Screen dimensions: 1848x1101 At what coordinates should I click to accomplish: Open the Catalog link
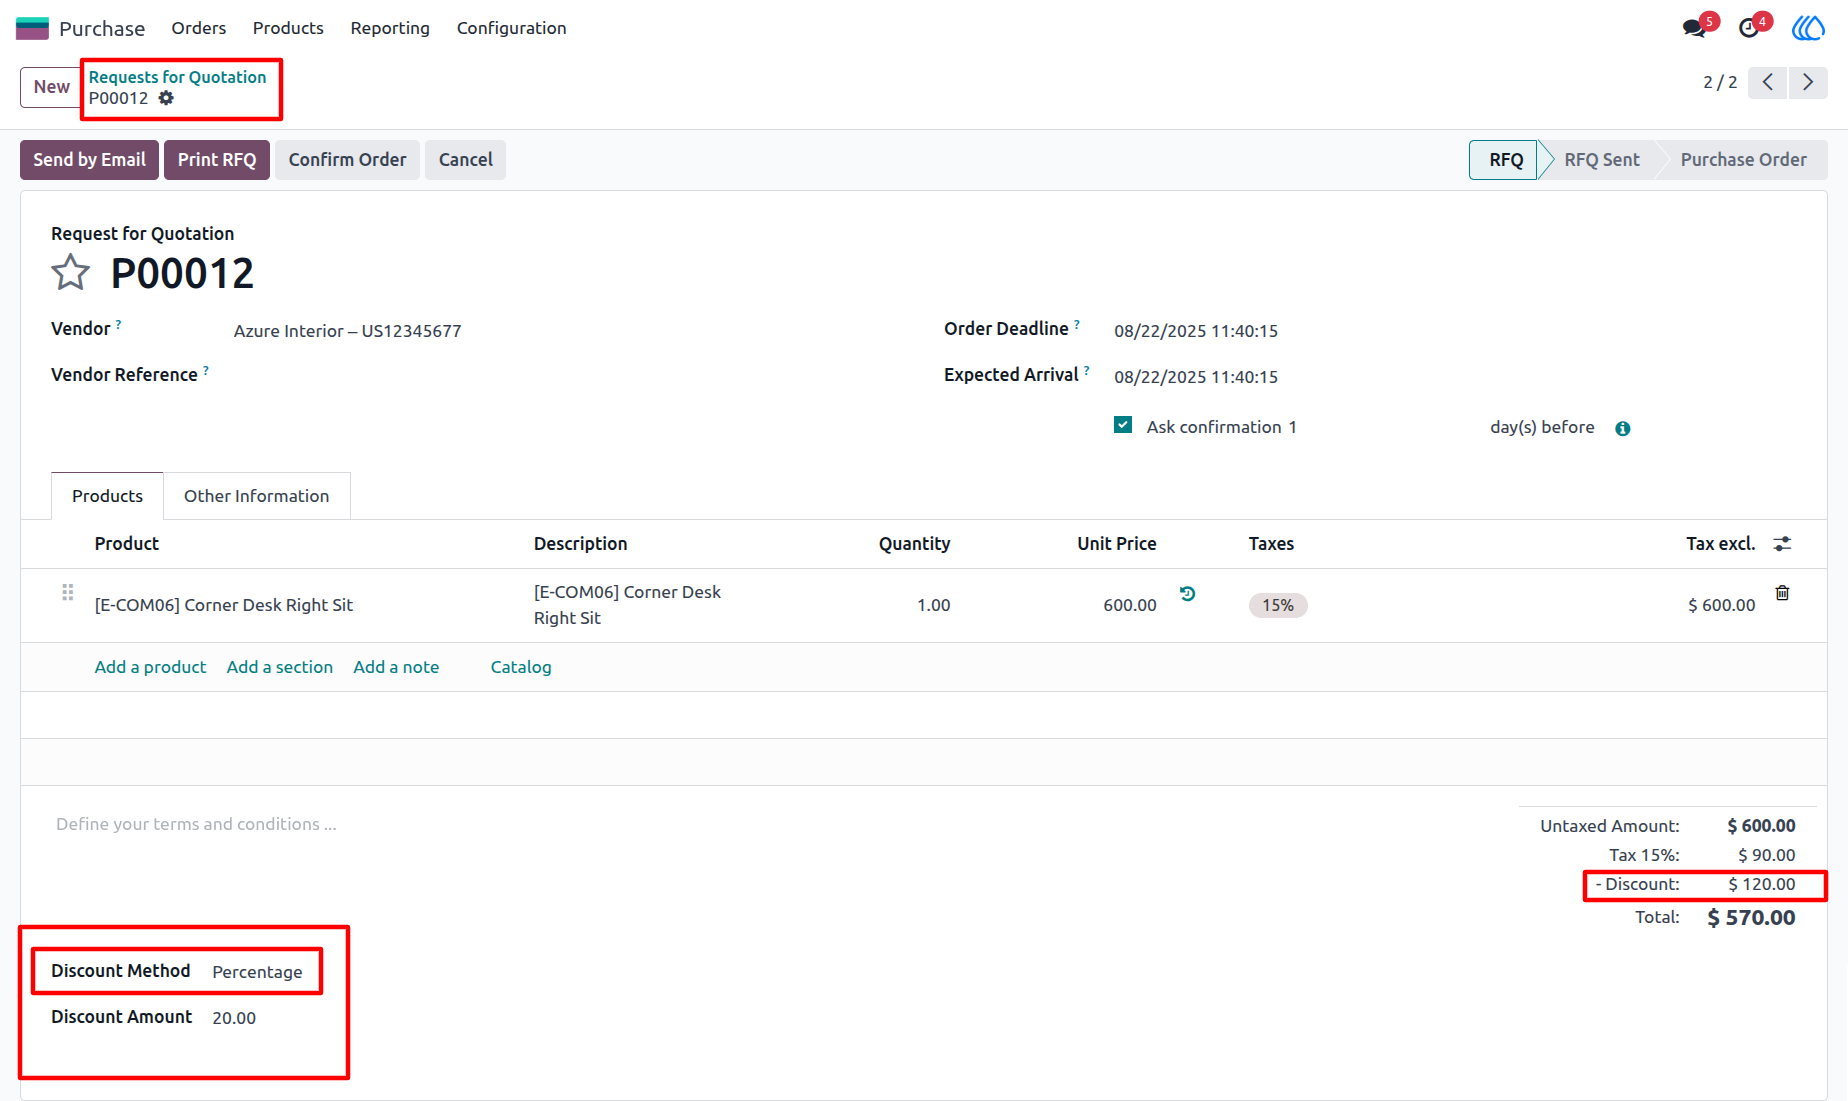coord(521,667)
